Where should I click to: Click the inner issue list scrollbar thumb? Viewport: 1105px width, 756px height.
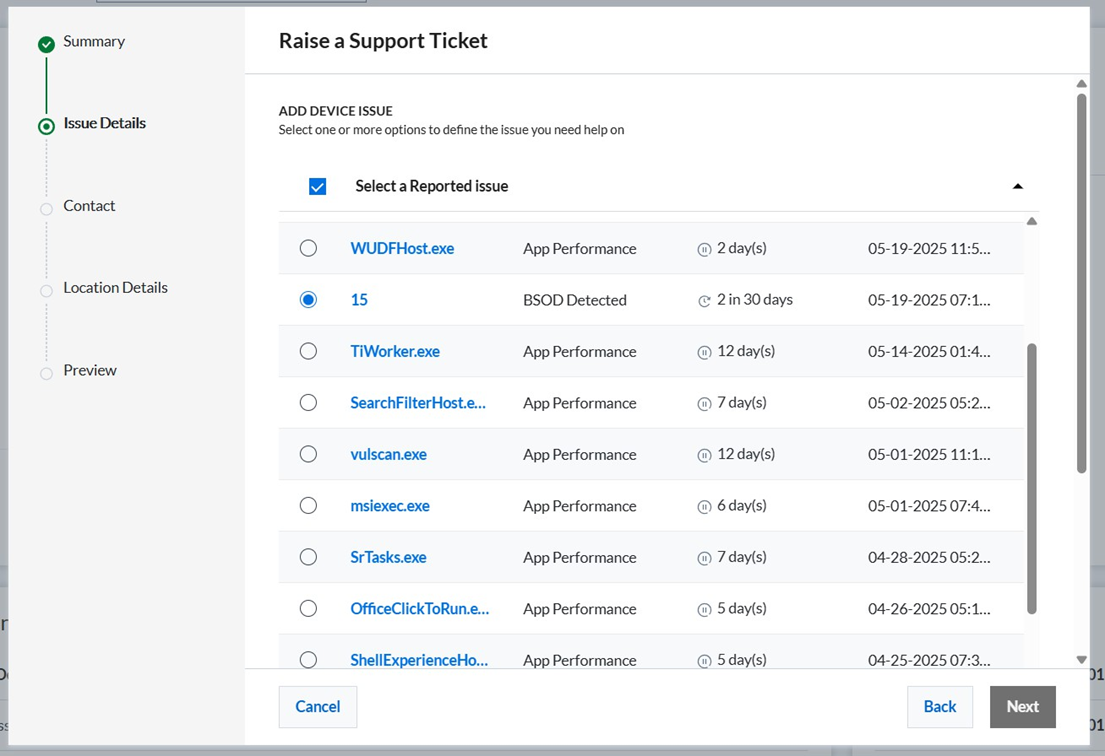click(x=1032, y=480)
